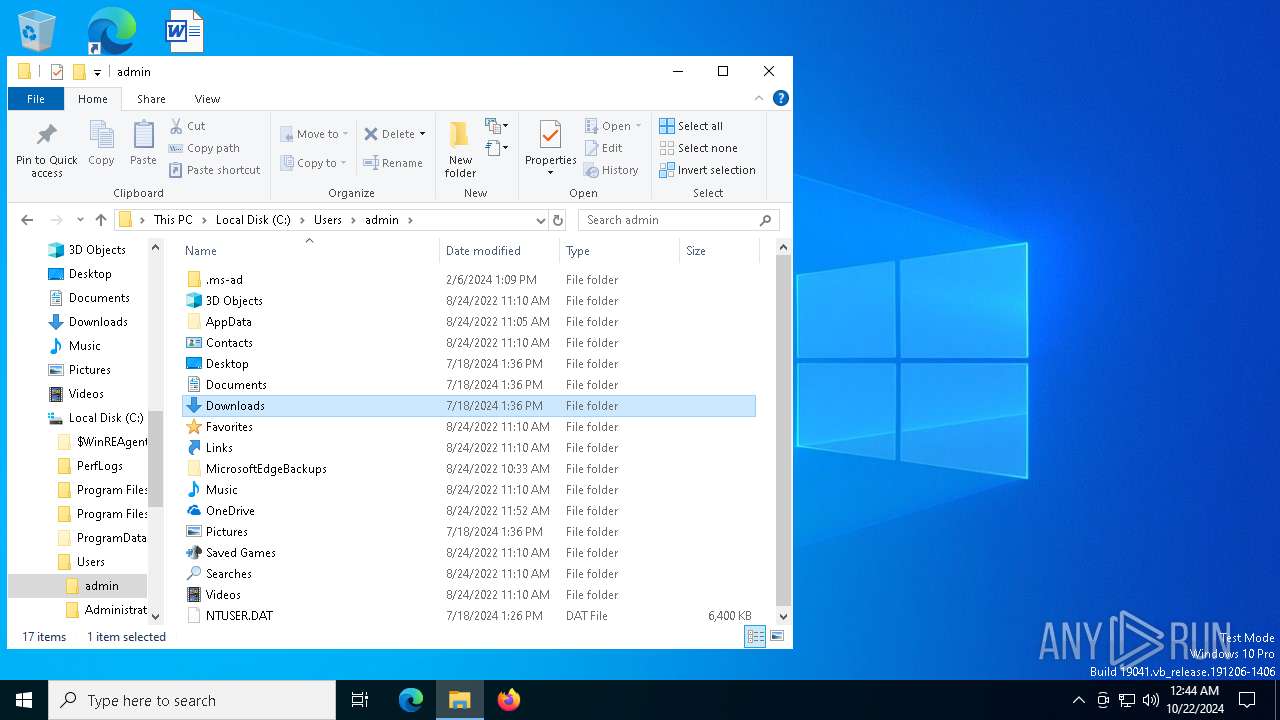Screen dimensions: 1280x720
Task: Select Program Data in navigation tree
Action: (x=102, y=538)
